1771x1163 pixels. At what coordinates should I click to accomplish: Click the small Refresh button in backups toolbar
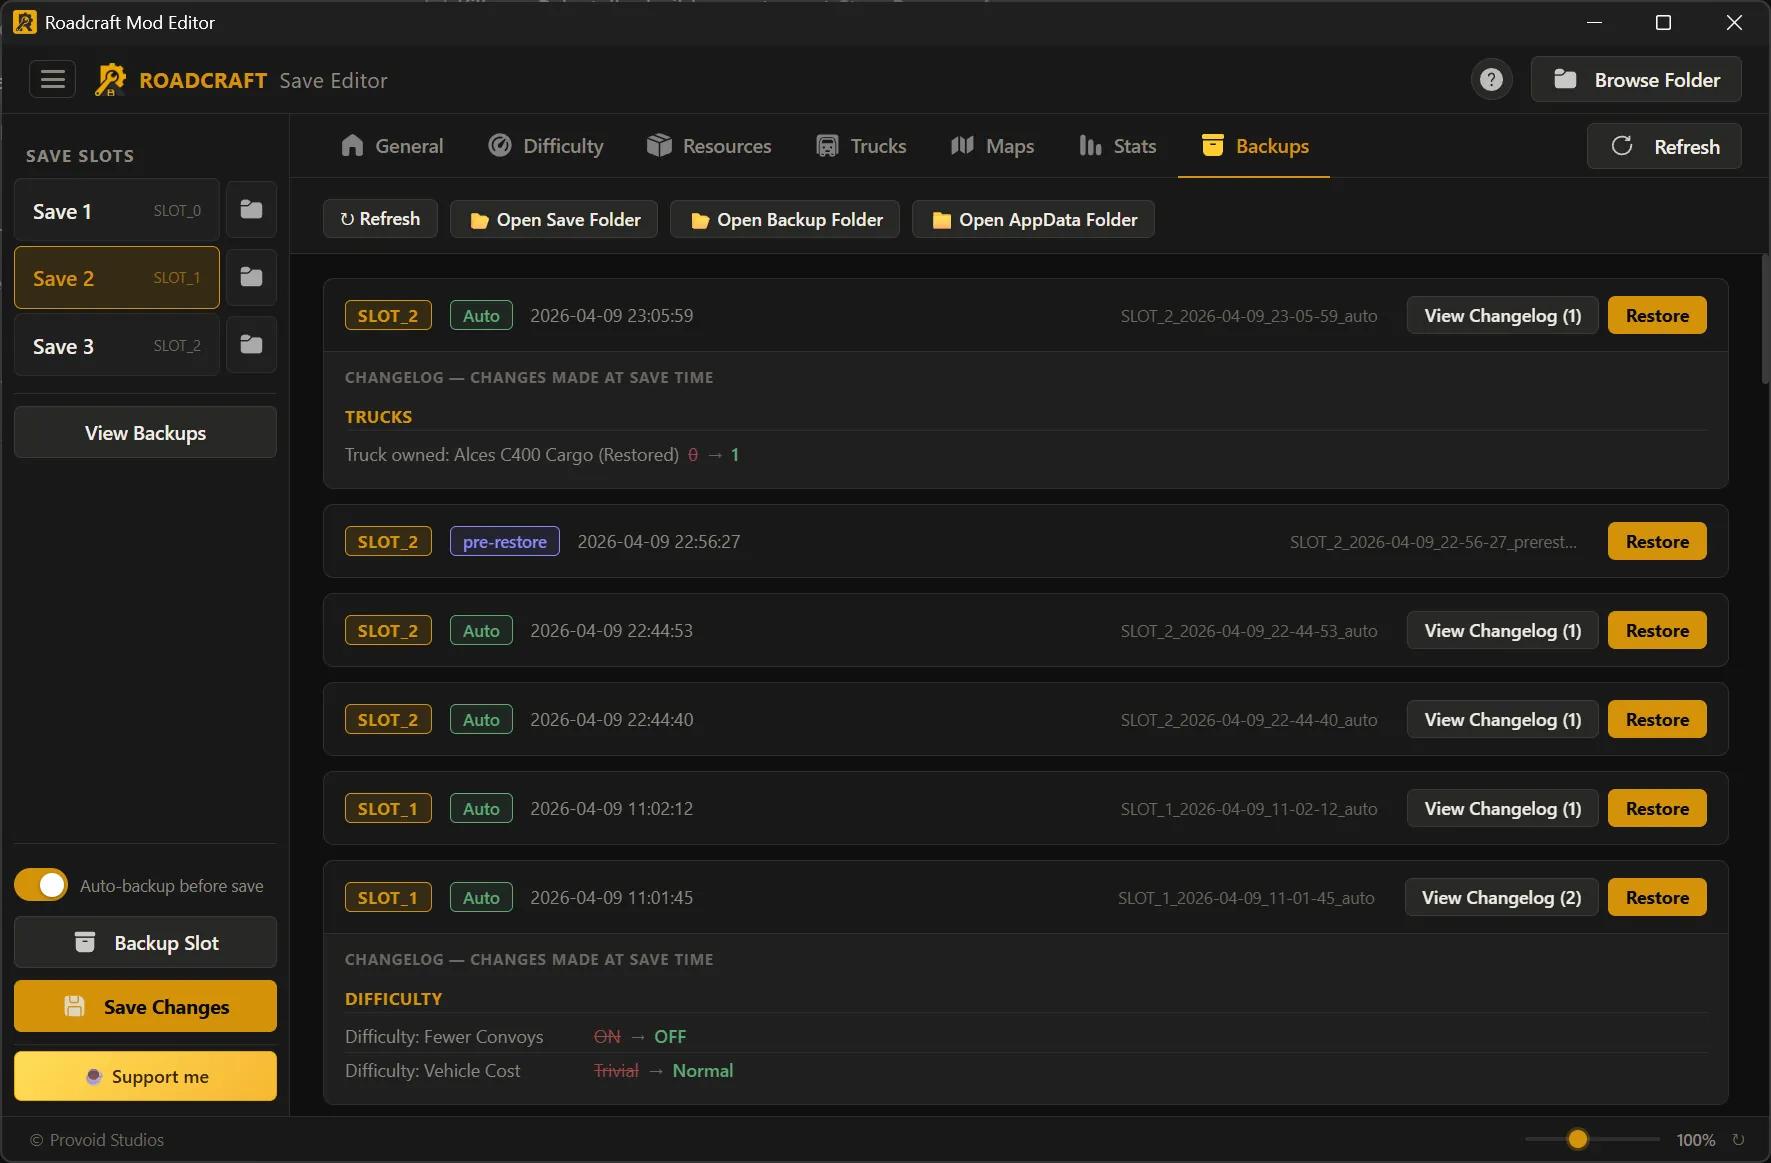click(x=380, y=219)
